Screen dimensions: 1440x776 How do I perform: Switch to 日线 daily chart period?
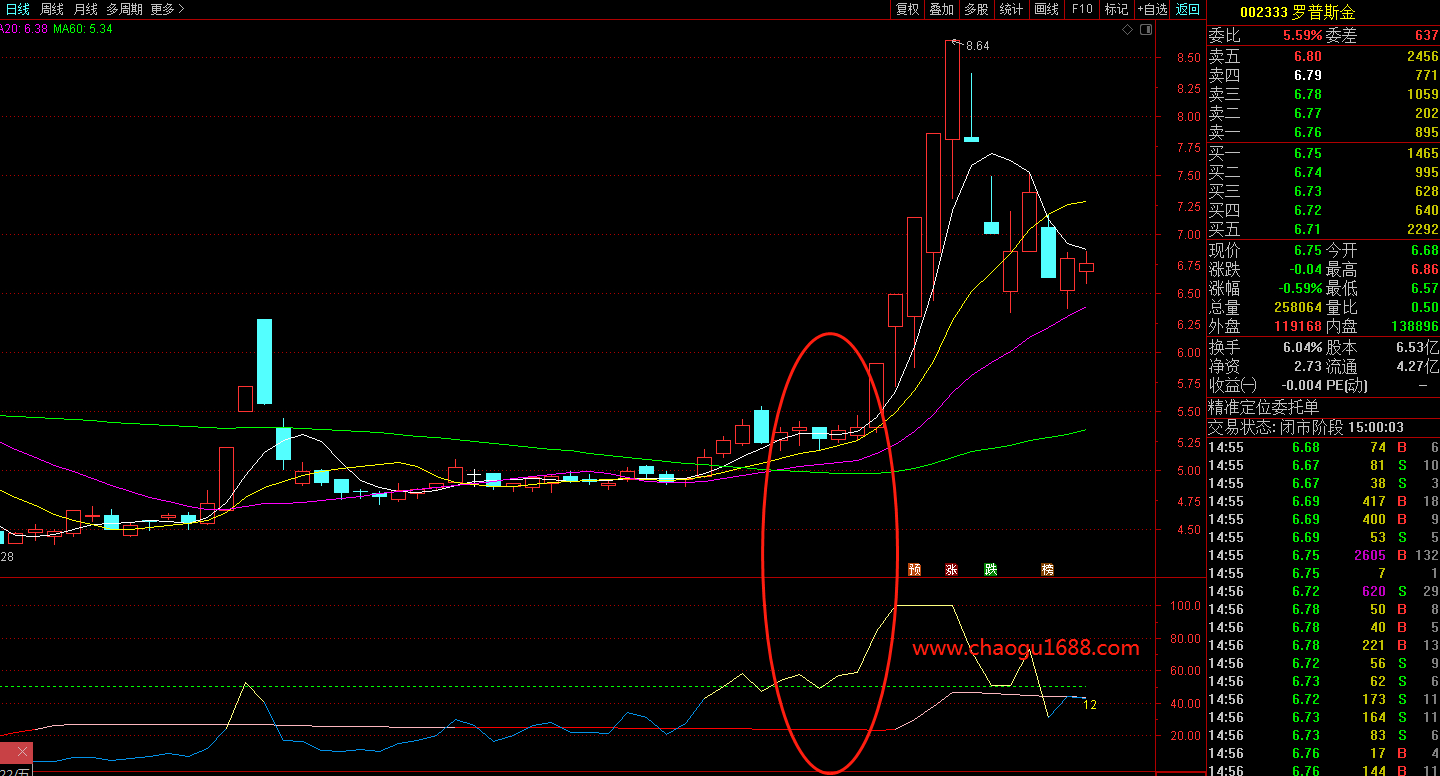[x=17, y=9]
